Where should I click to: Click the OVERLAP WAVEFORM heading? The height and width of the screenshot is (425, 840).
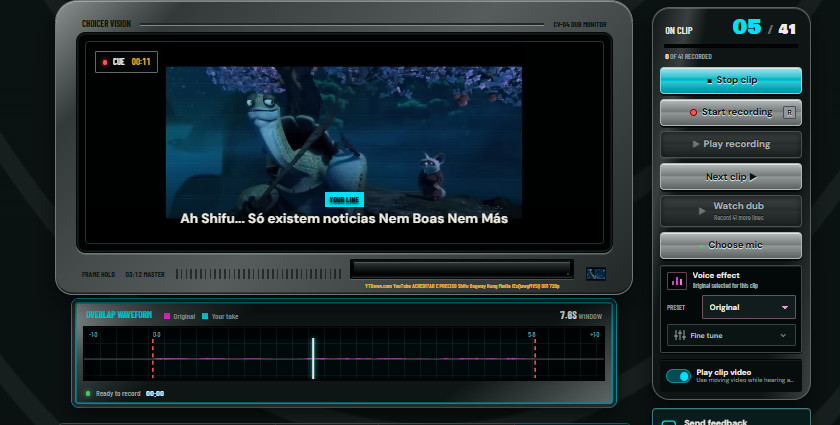[119, 315]
